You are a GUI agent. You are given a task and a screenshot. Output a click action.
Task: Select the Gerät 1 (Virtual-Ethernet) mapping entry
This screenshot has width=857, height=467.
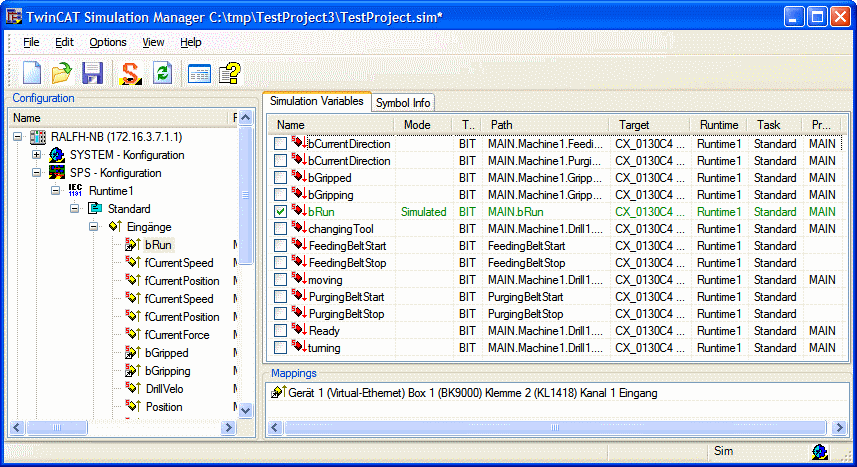[473, 393]
